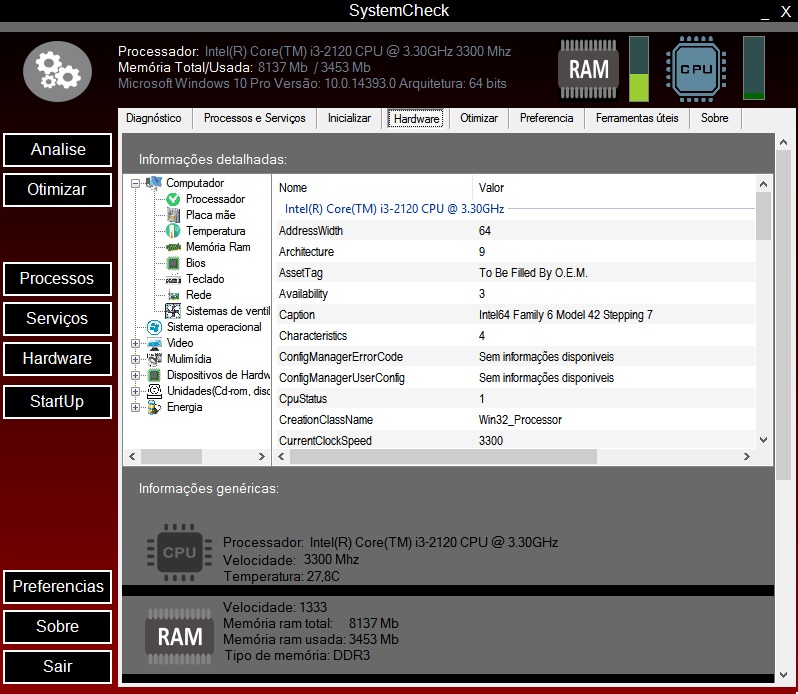Viewport: 798px width, 694px height.
Task: Select the CurrentClockSpeed row
Action: coord(515,441)
